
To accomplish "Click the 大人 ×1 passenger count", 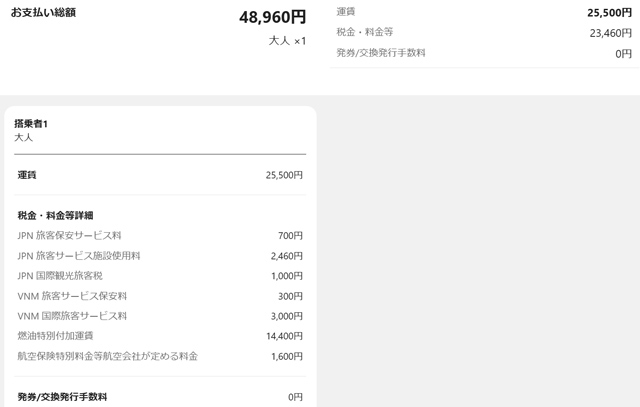I will (x=287, y=41).
